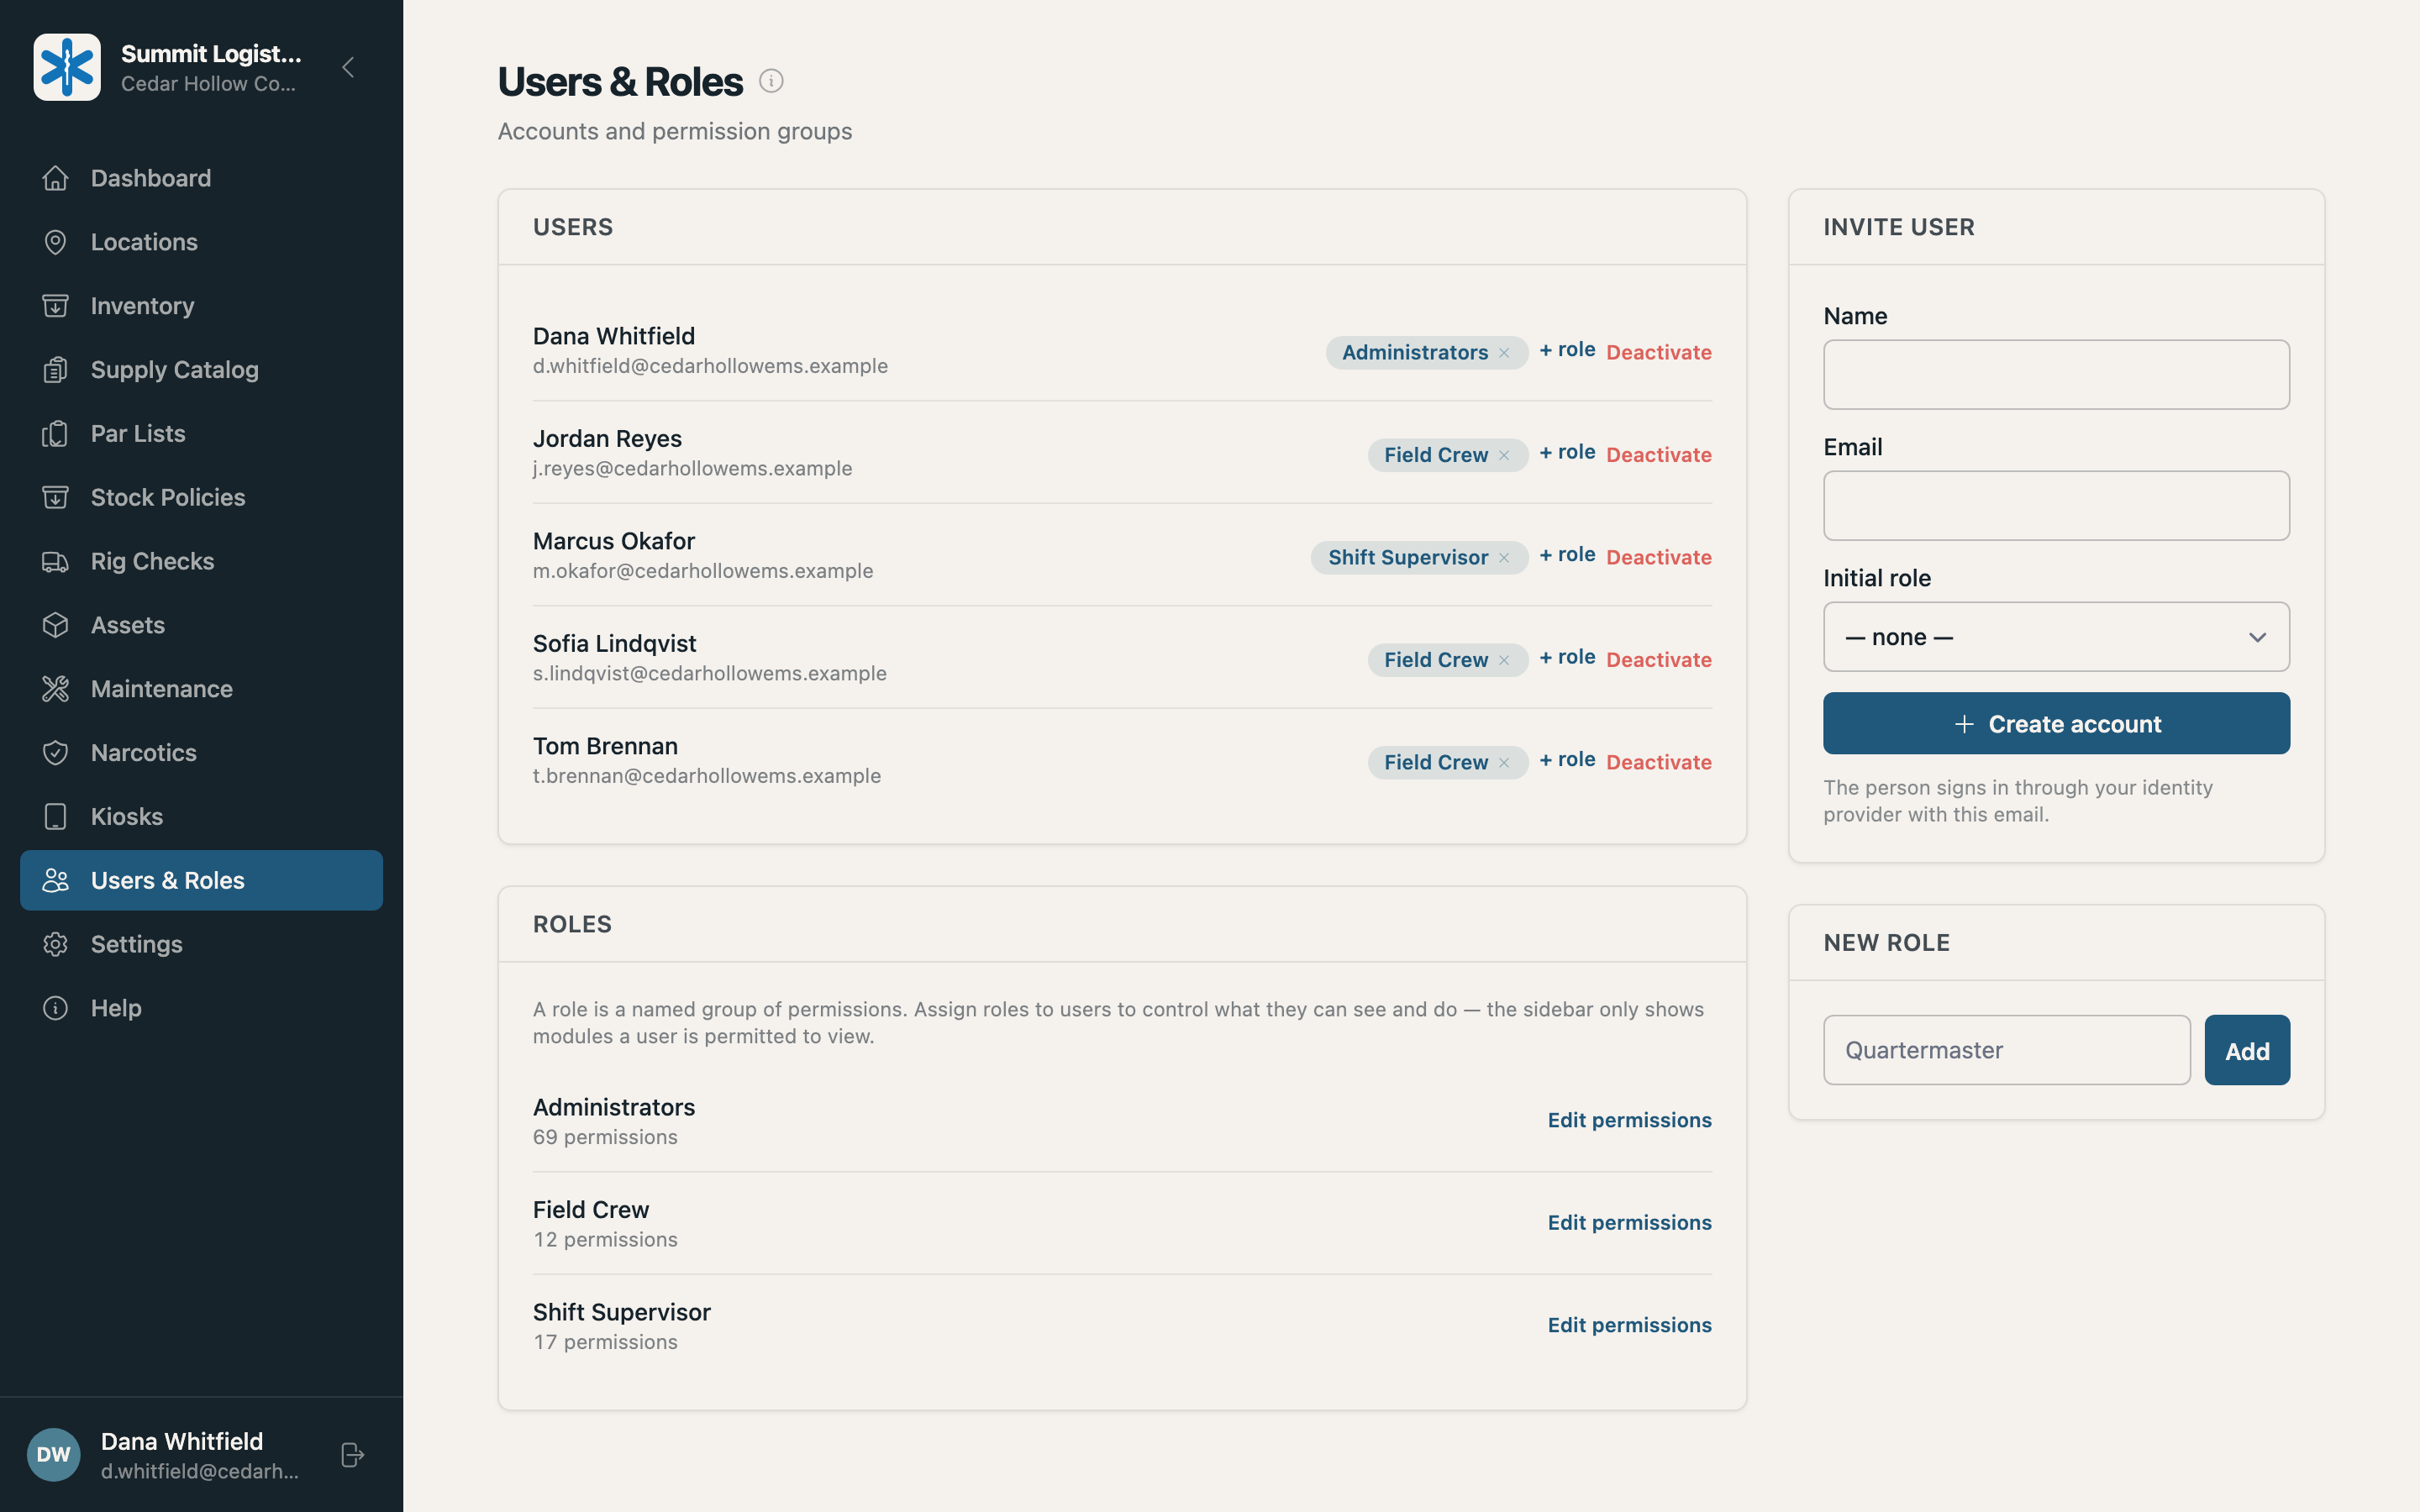
Task: Click the text "69 permissions"
Action: point(605,1137)
